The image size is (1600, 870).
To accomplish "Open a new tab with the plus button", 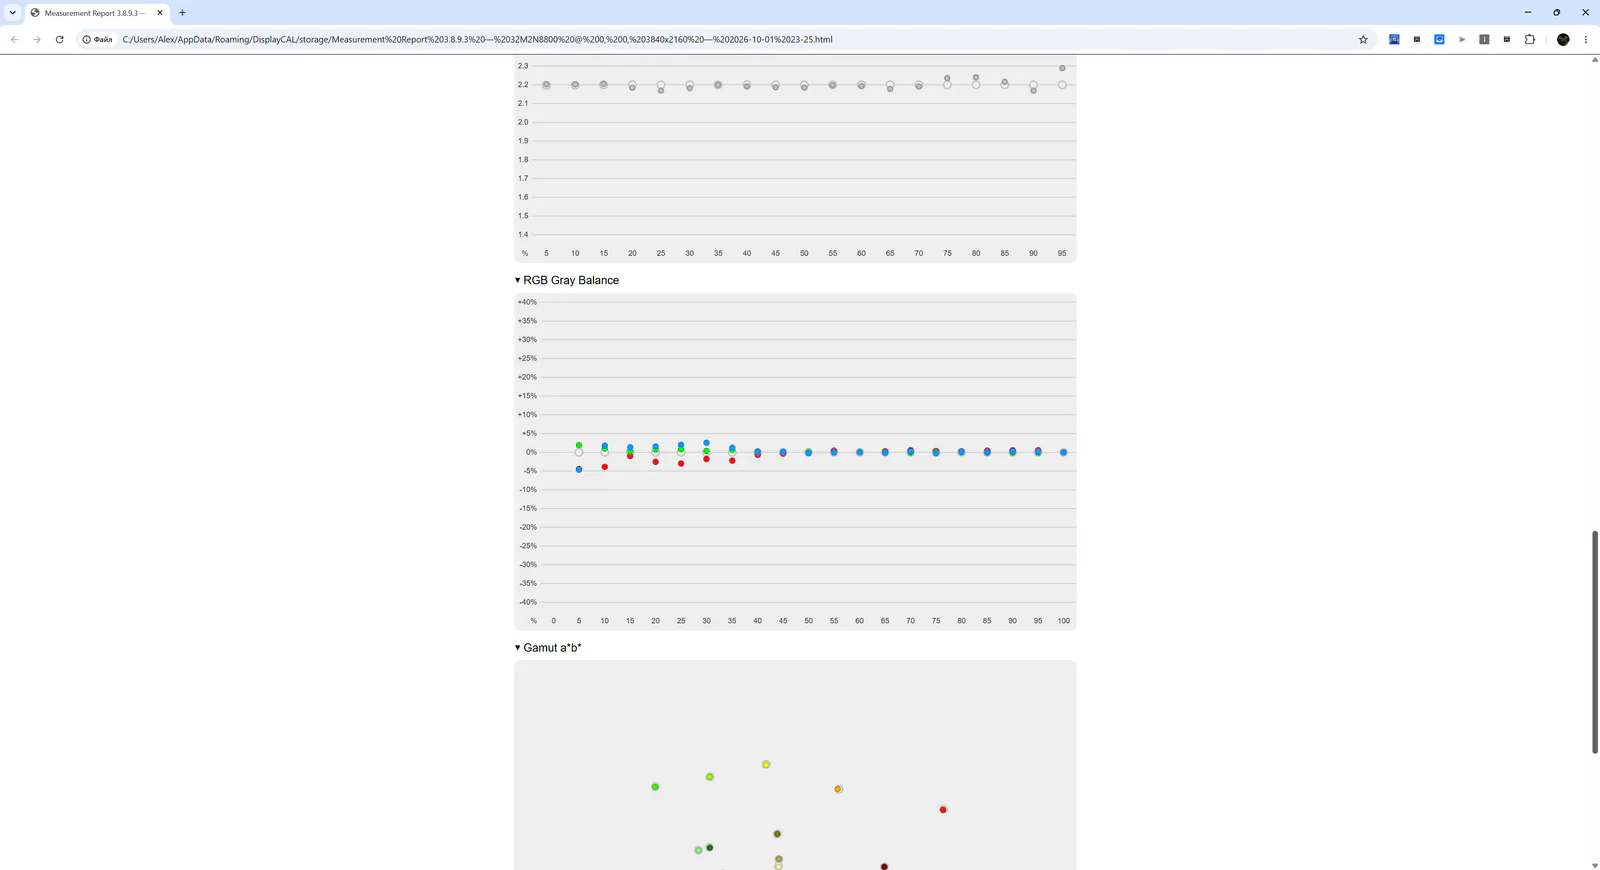I will (182, 13).
